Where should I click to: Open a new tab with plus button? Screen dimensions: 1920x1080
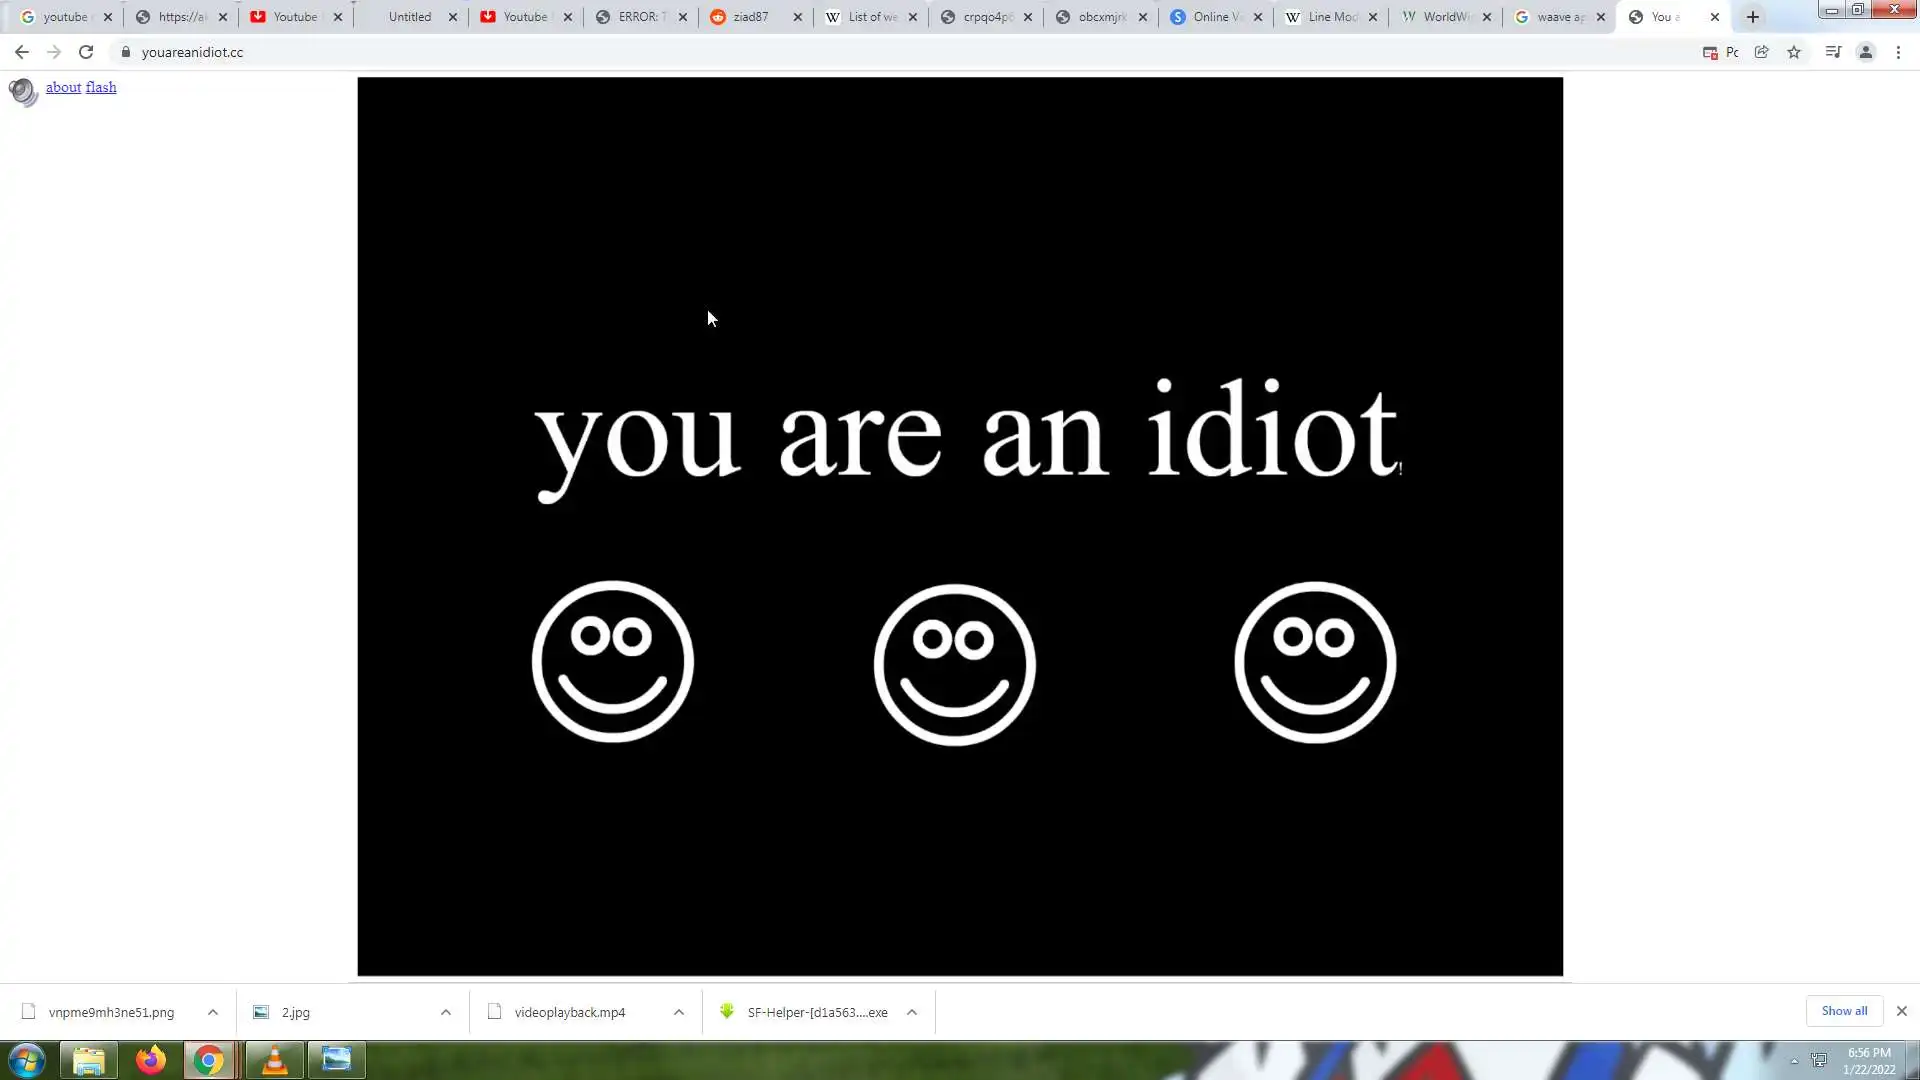pos(1753,17)
